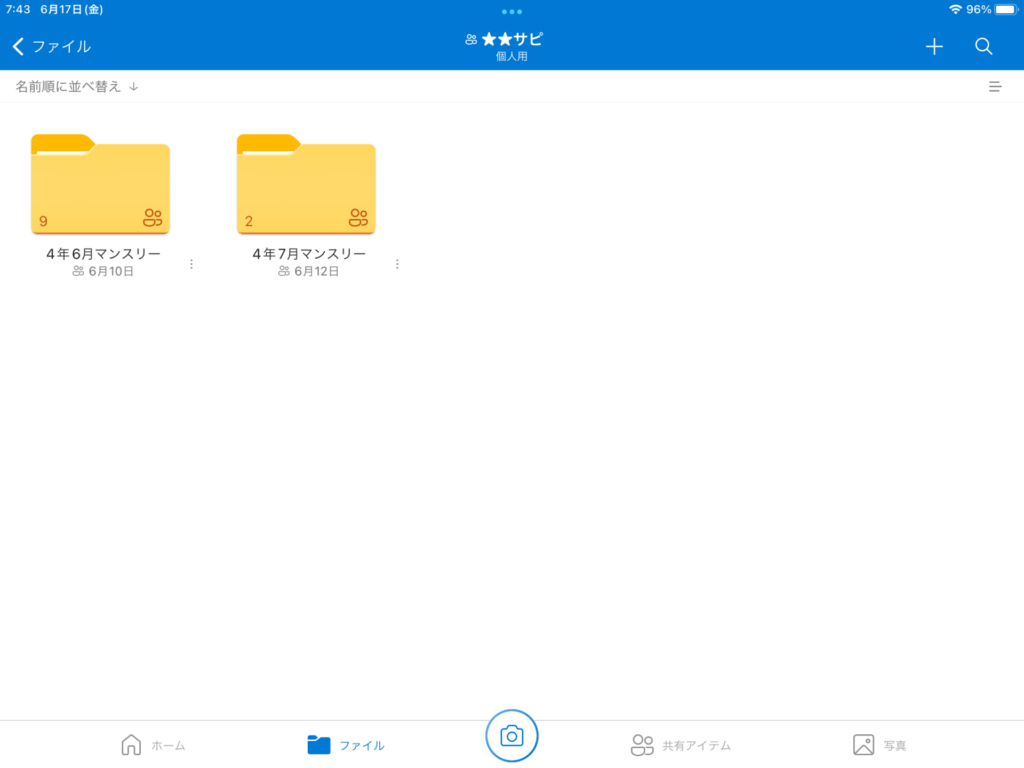Tap the plus add icon
This screenshot has height=768, width=1024.
point(934,46)
